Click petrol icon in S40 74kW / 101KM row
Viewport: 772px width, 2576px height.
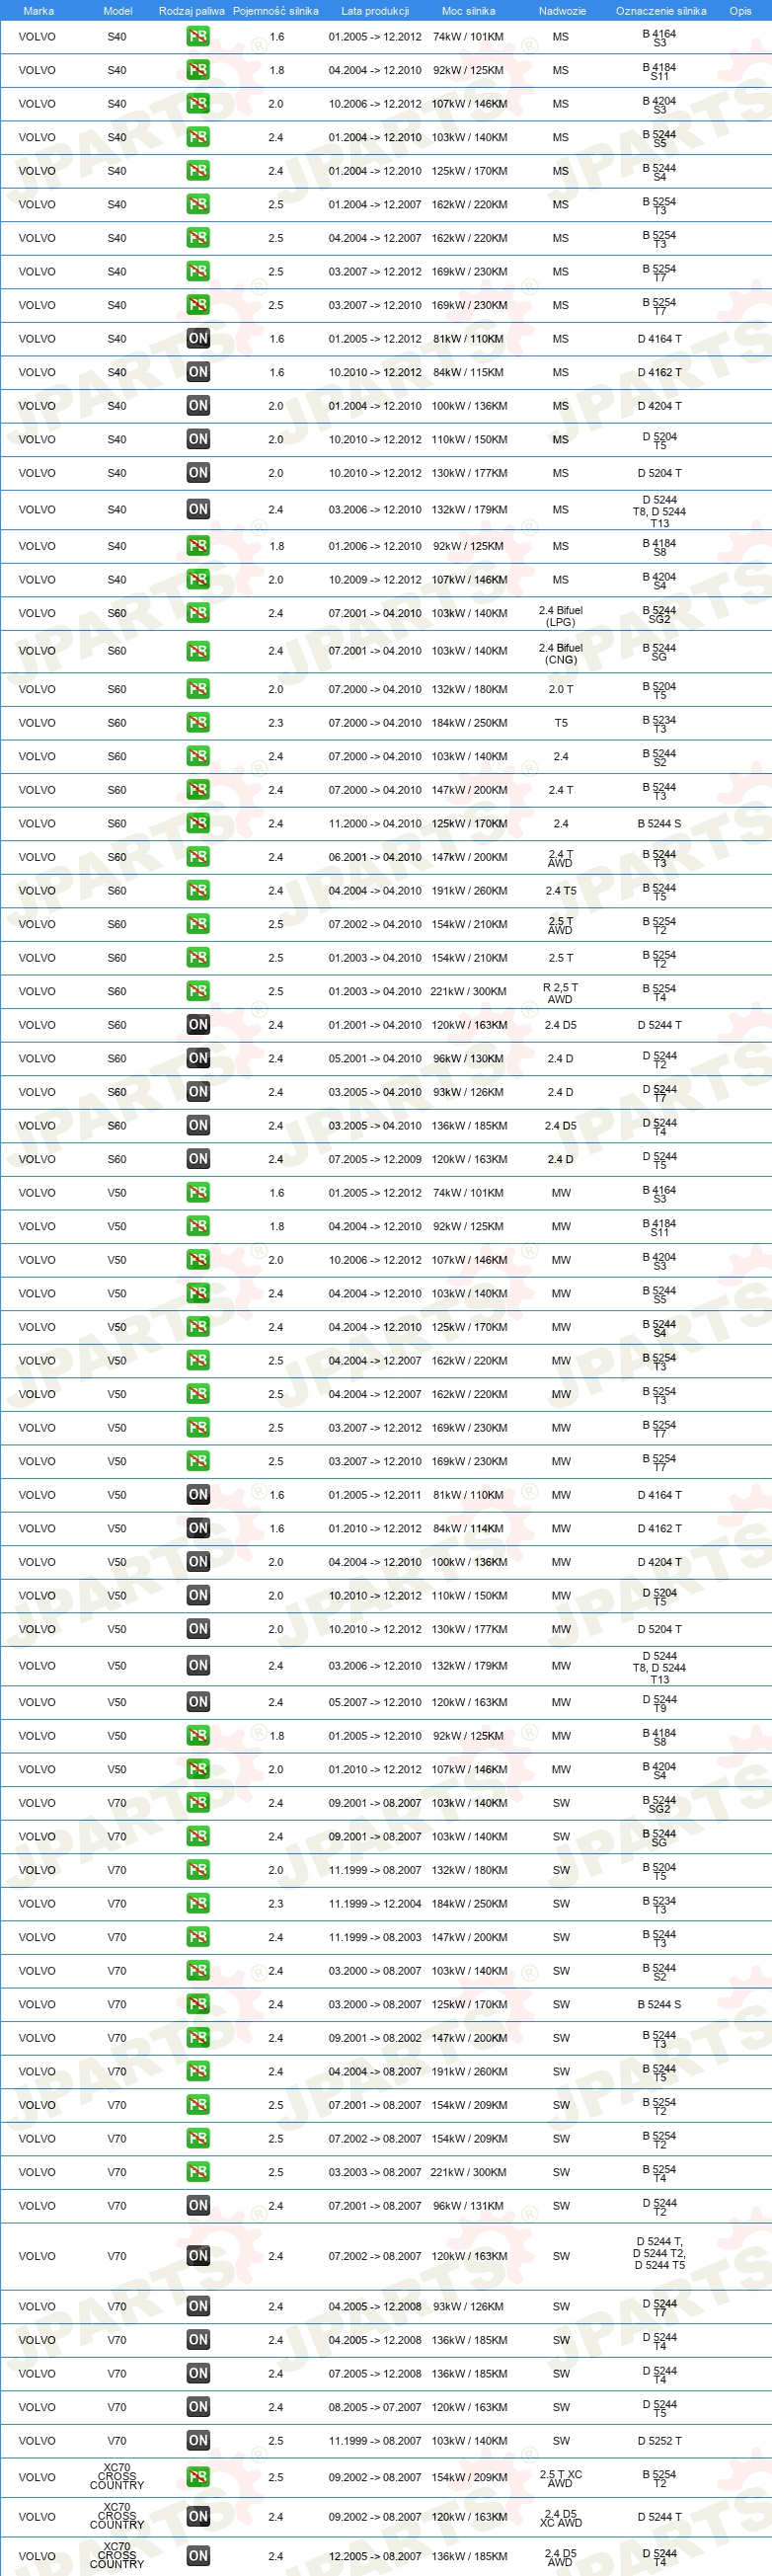point(198,37)
